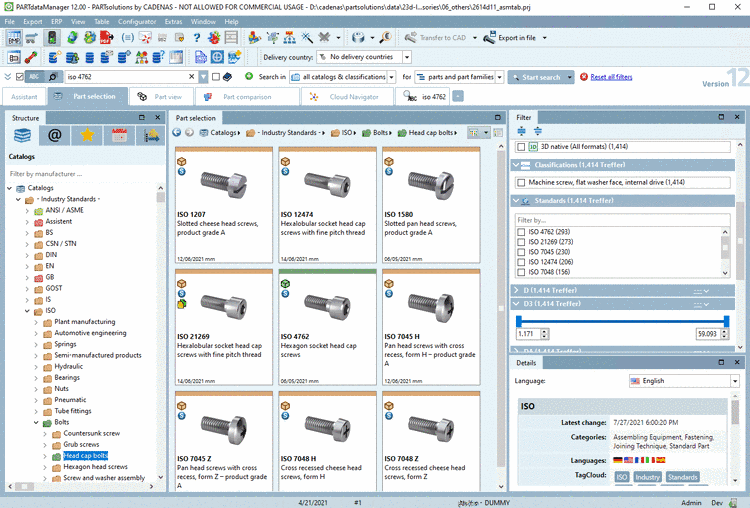Click the Standards tag in TagCloud
The height and width of the screenshot is (508, 750).
pyautogui.click(x=682, y=477)
